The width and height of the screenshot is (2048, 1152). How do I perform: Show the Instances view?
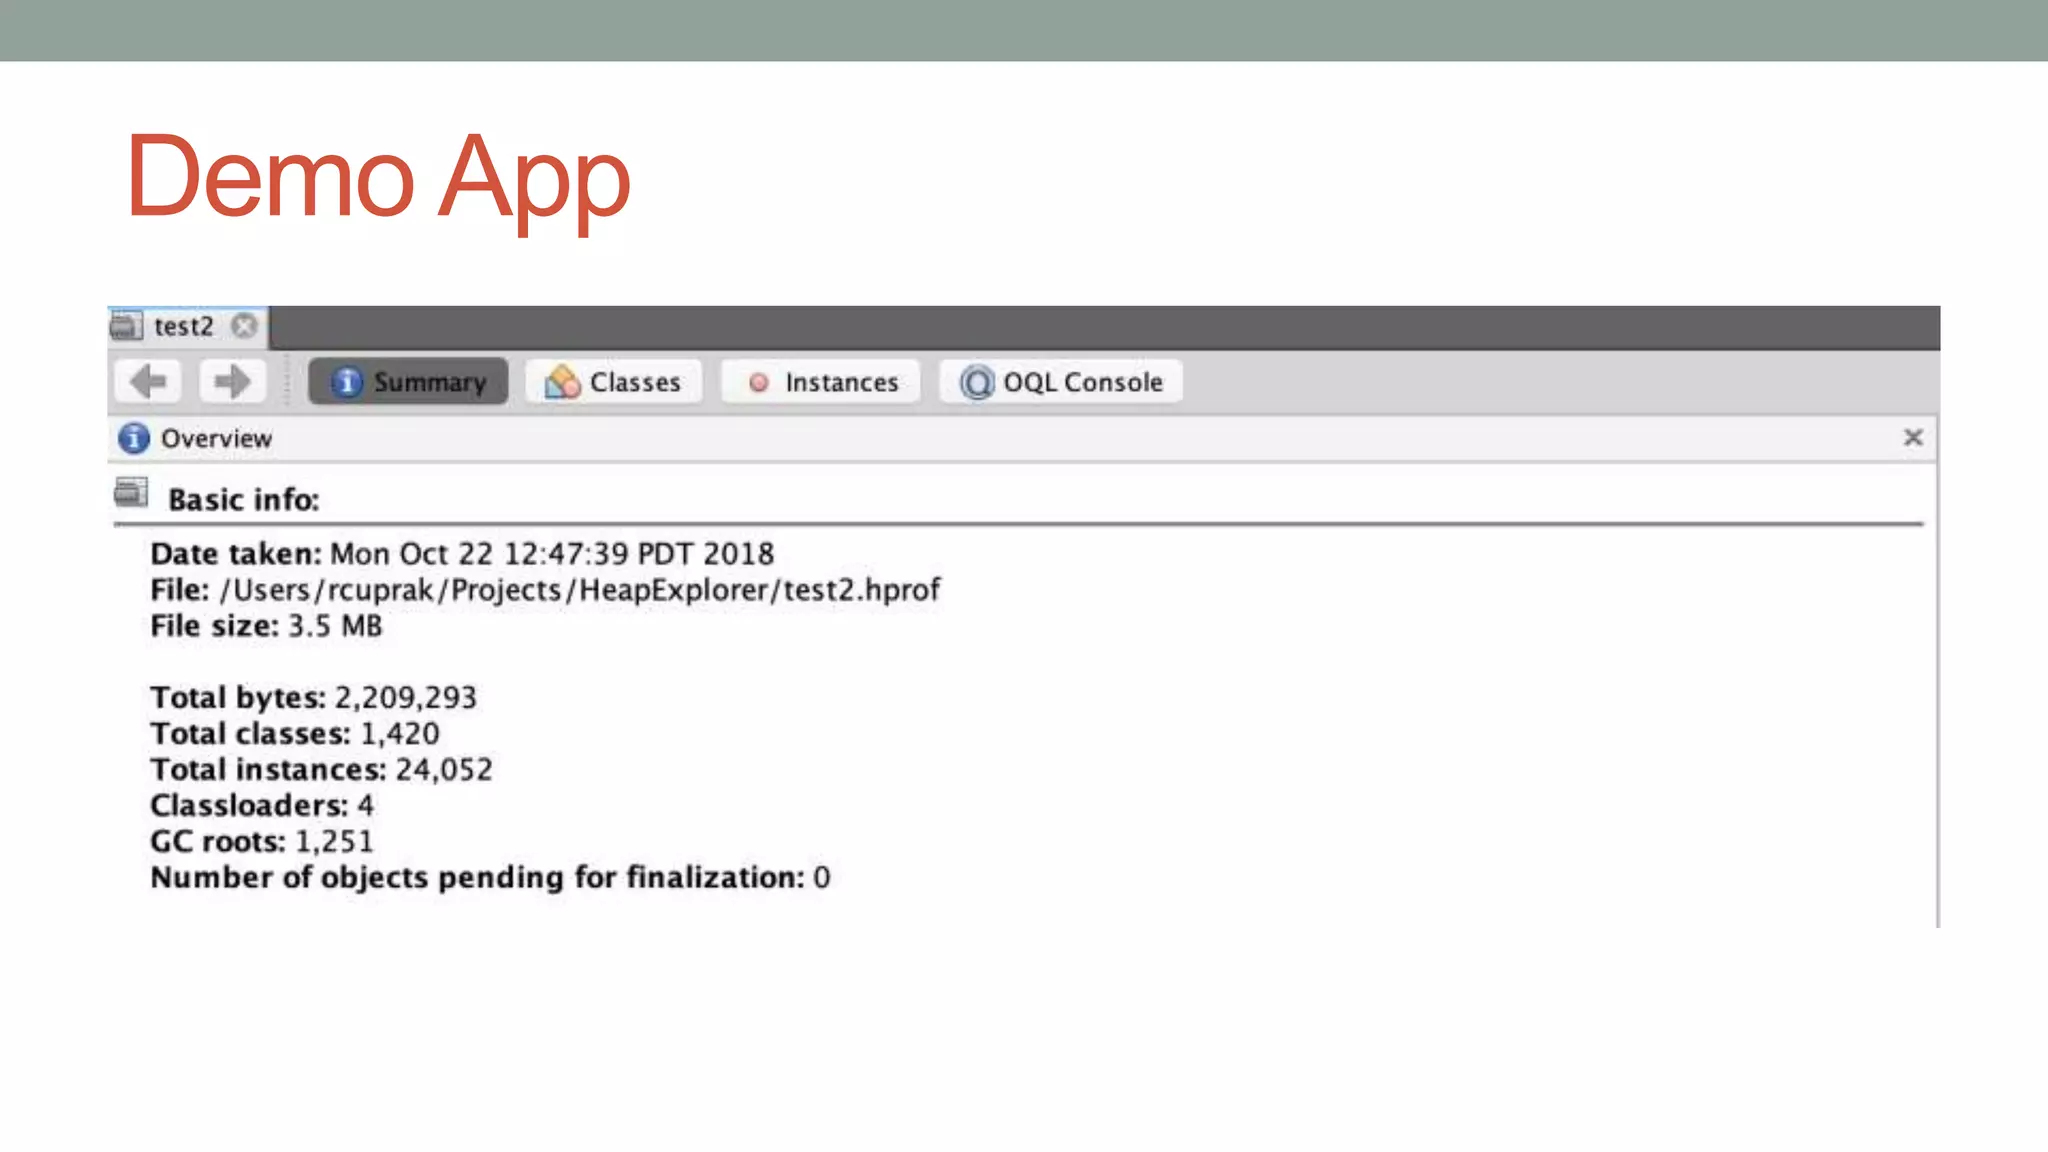coord(822,382)
